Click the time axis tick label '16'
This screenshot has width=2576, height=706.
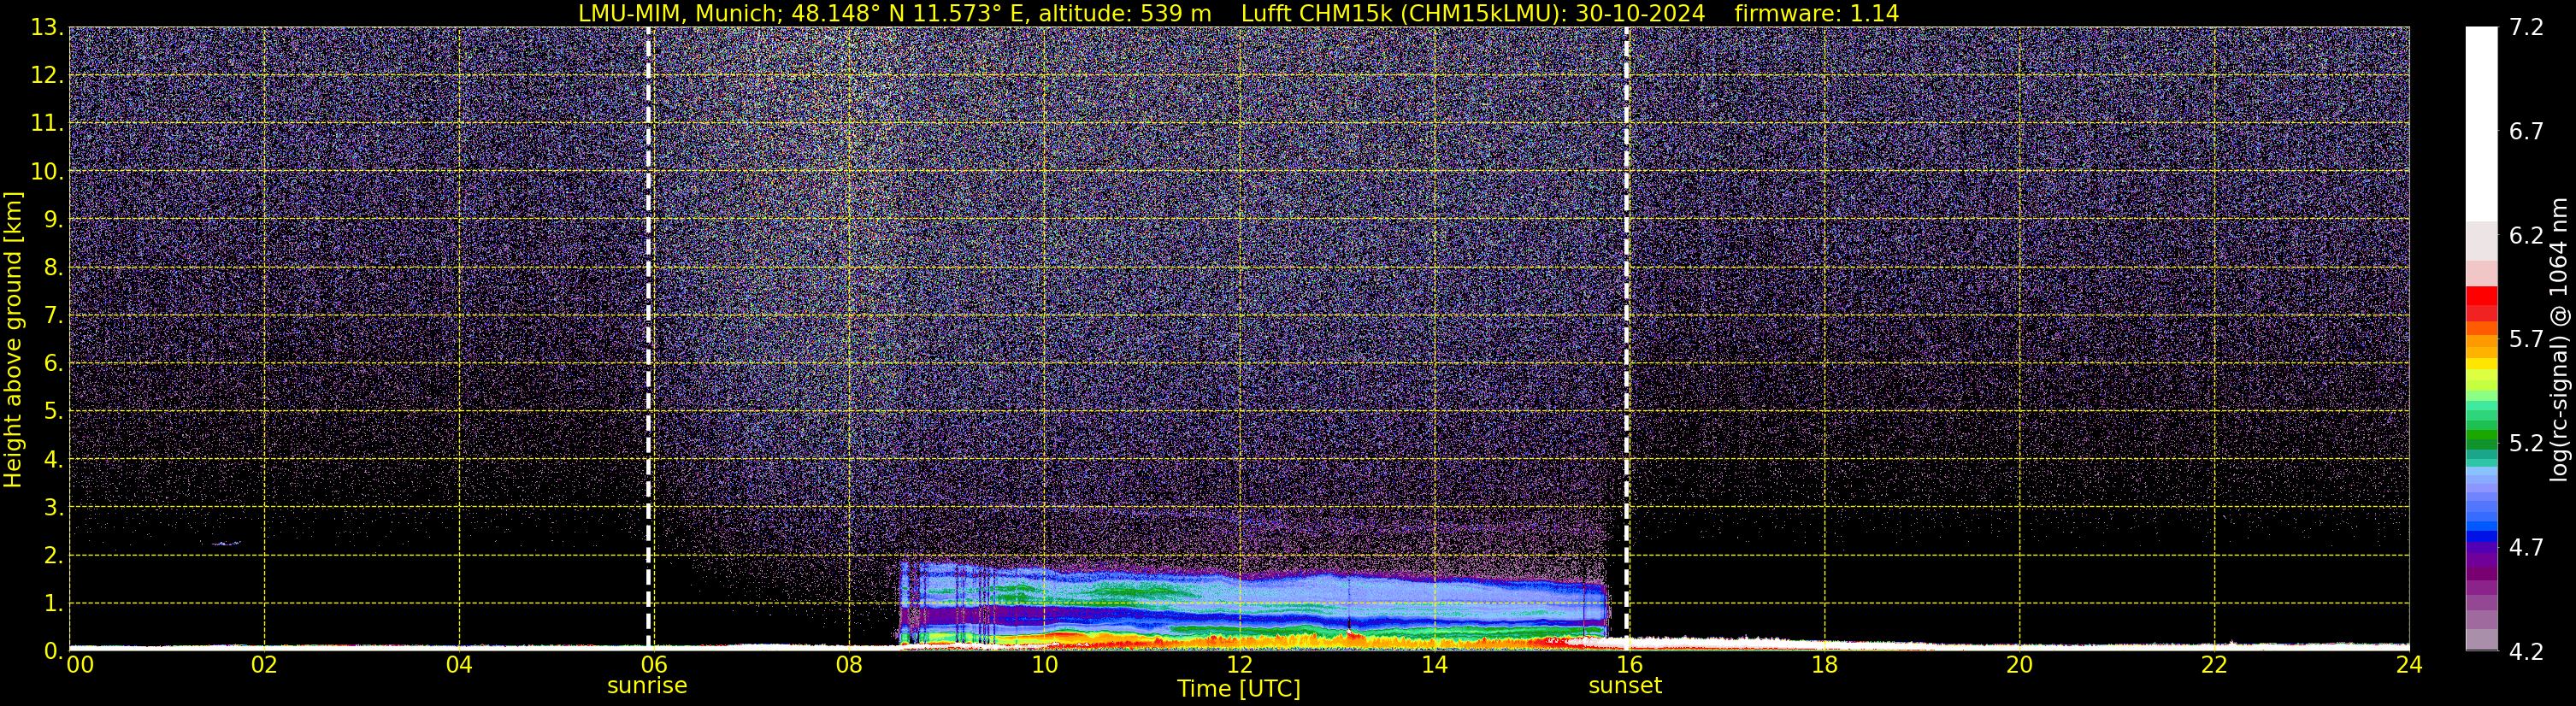tap(1629, 665)
